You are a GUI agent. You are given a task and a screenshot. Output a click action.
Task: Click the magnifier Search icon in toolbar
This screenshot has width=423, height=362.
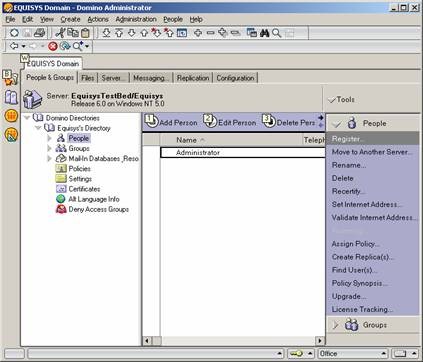(x=277, y=33)
